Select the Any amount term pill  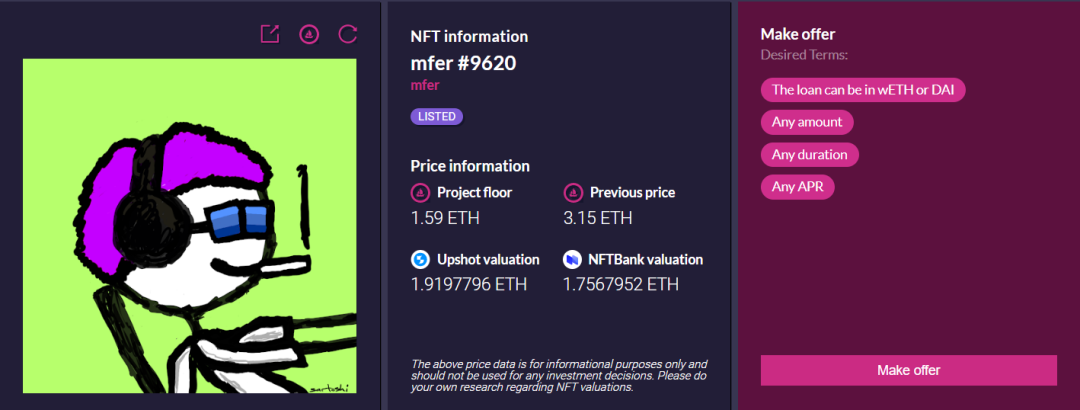807,122
